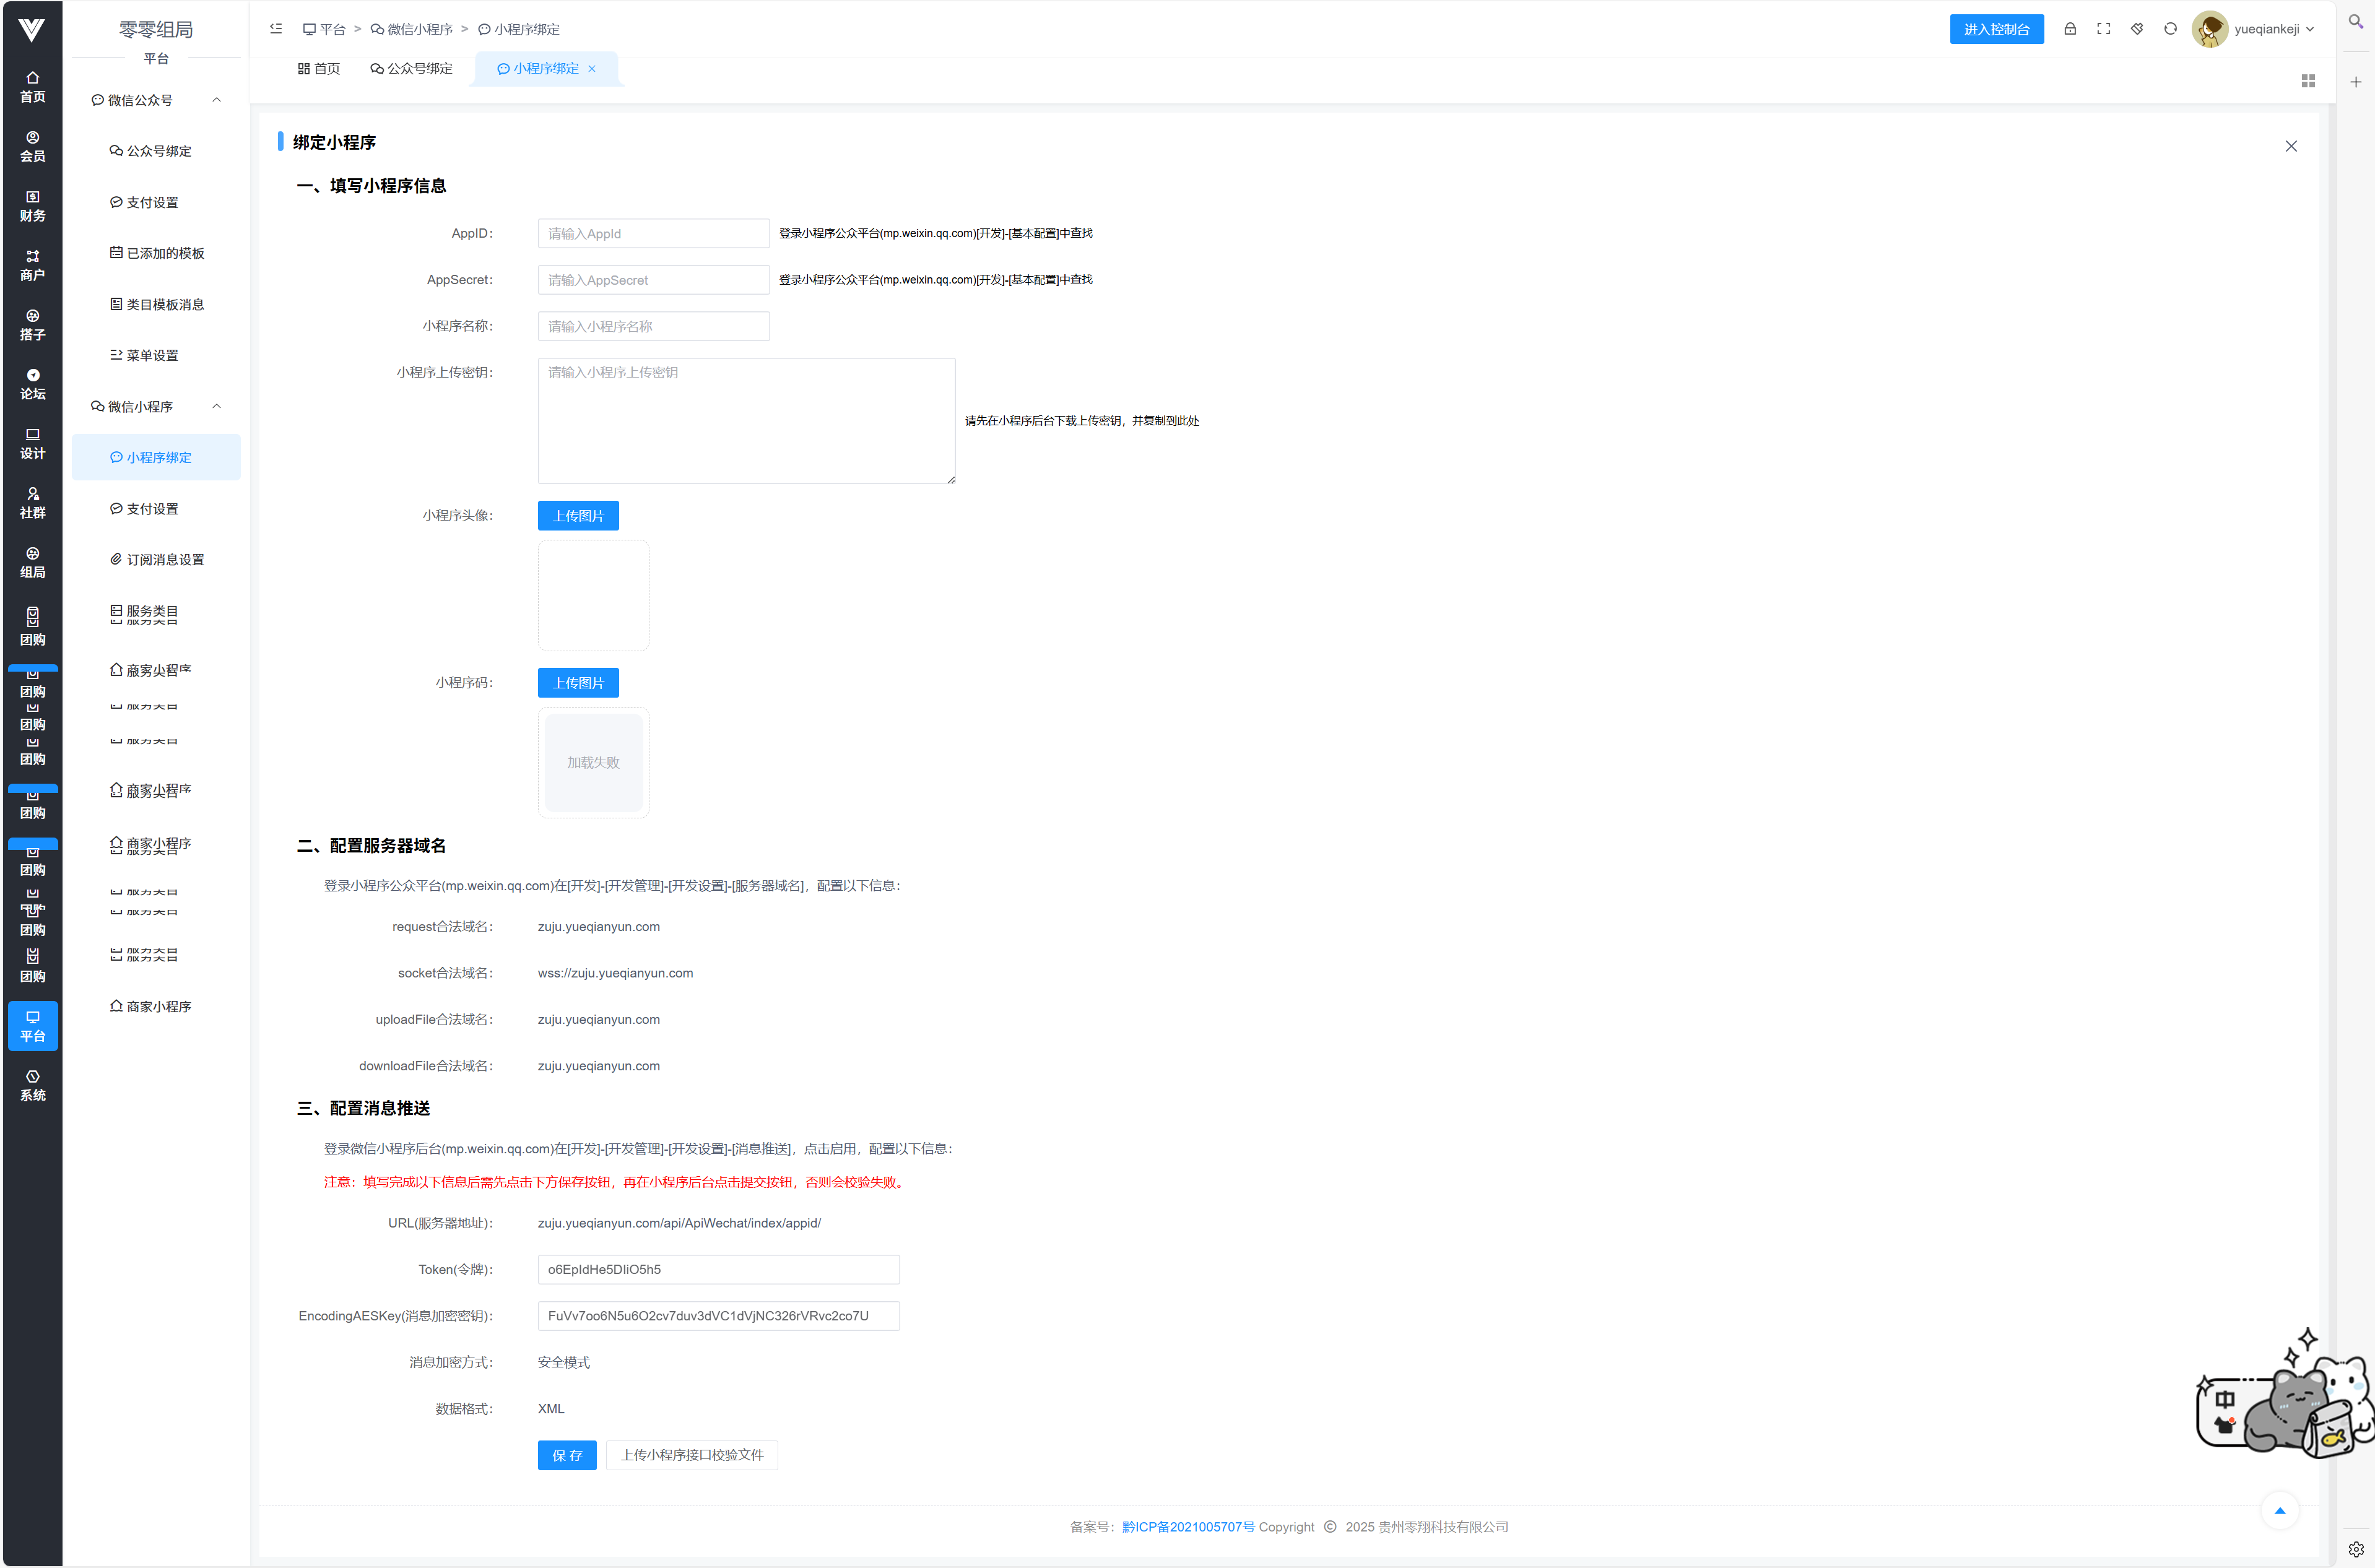Screen dimensions: 2375x1568
Task: Click the 保存 button
Action: pos(566,1455)
